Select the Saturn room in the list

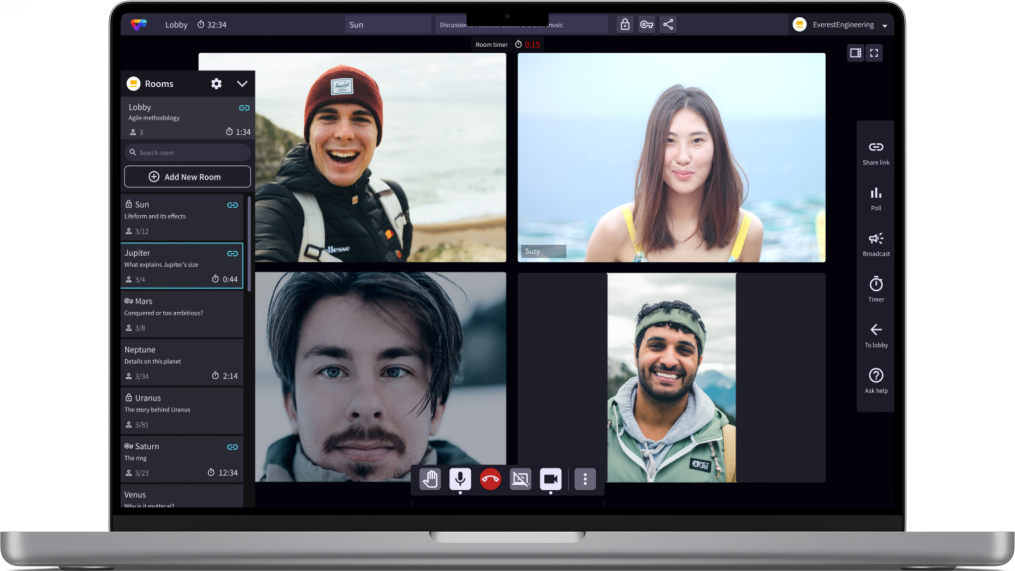(182, 459)
